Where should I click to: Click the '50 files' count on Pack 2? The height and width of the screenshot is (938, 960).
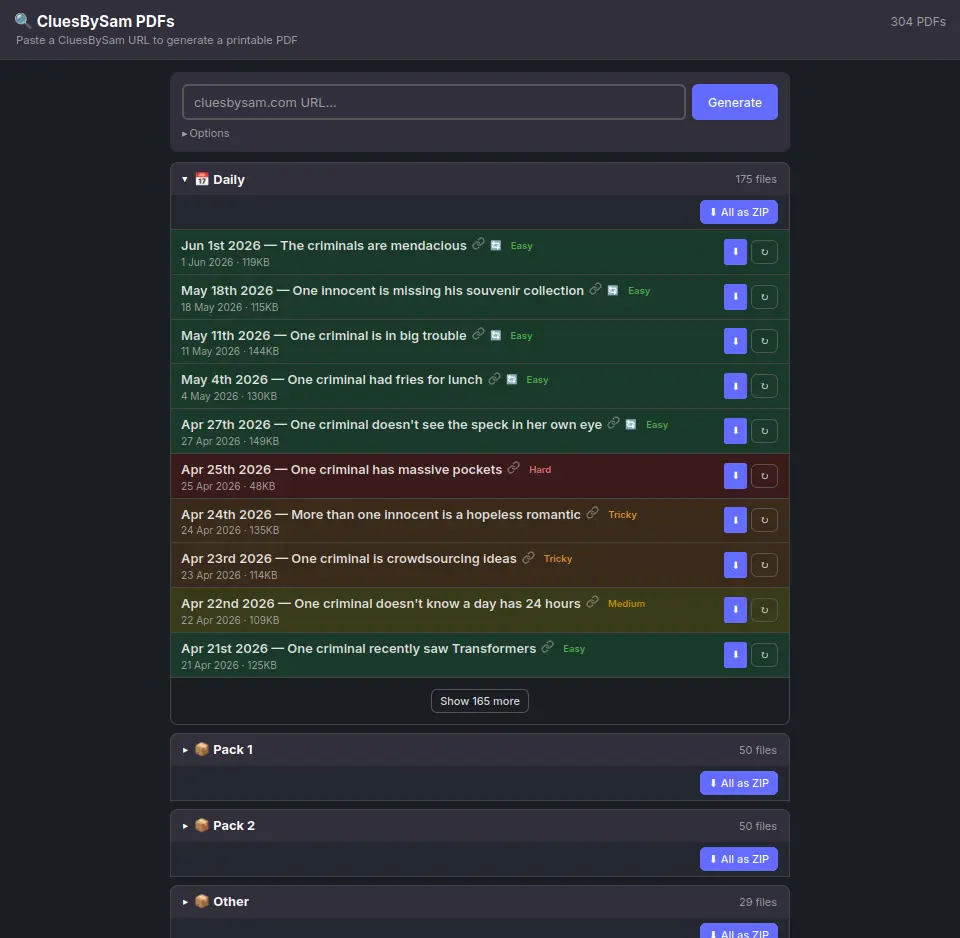757,826
